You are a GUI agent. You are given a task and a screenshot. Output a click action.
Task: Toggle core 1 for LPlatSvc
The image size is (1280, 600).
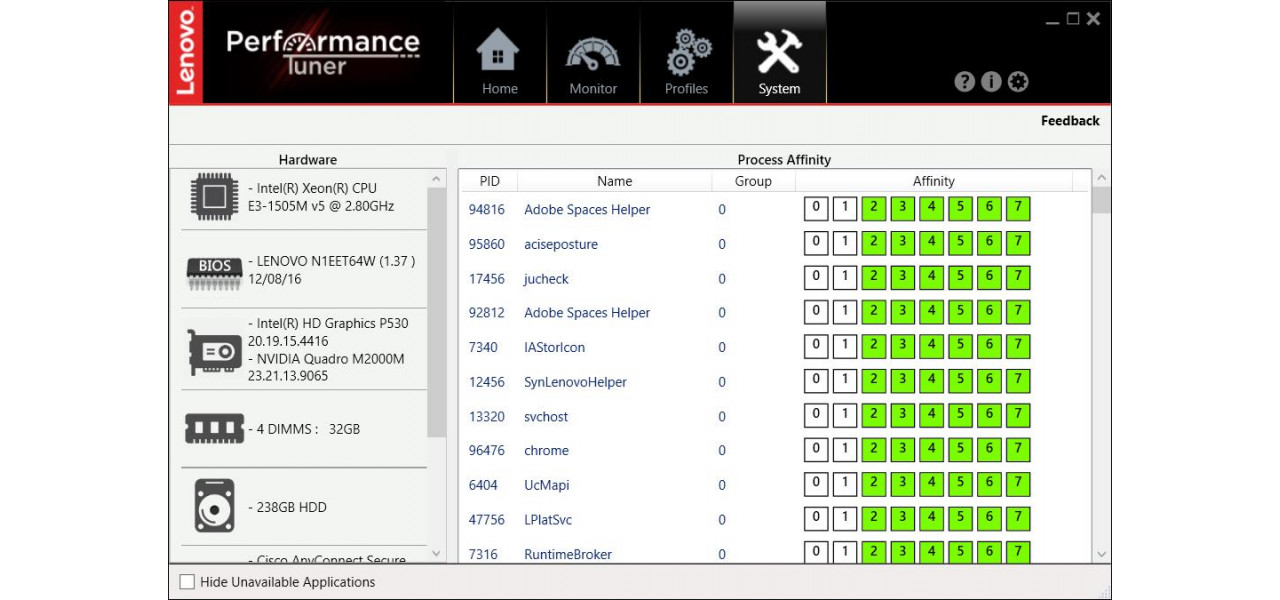click(x=845, y=519)
